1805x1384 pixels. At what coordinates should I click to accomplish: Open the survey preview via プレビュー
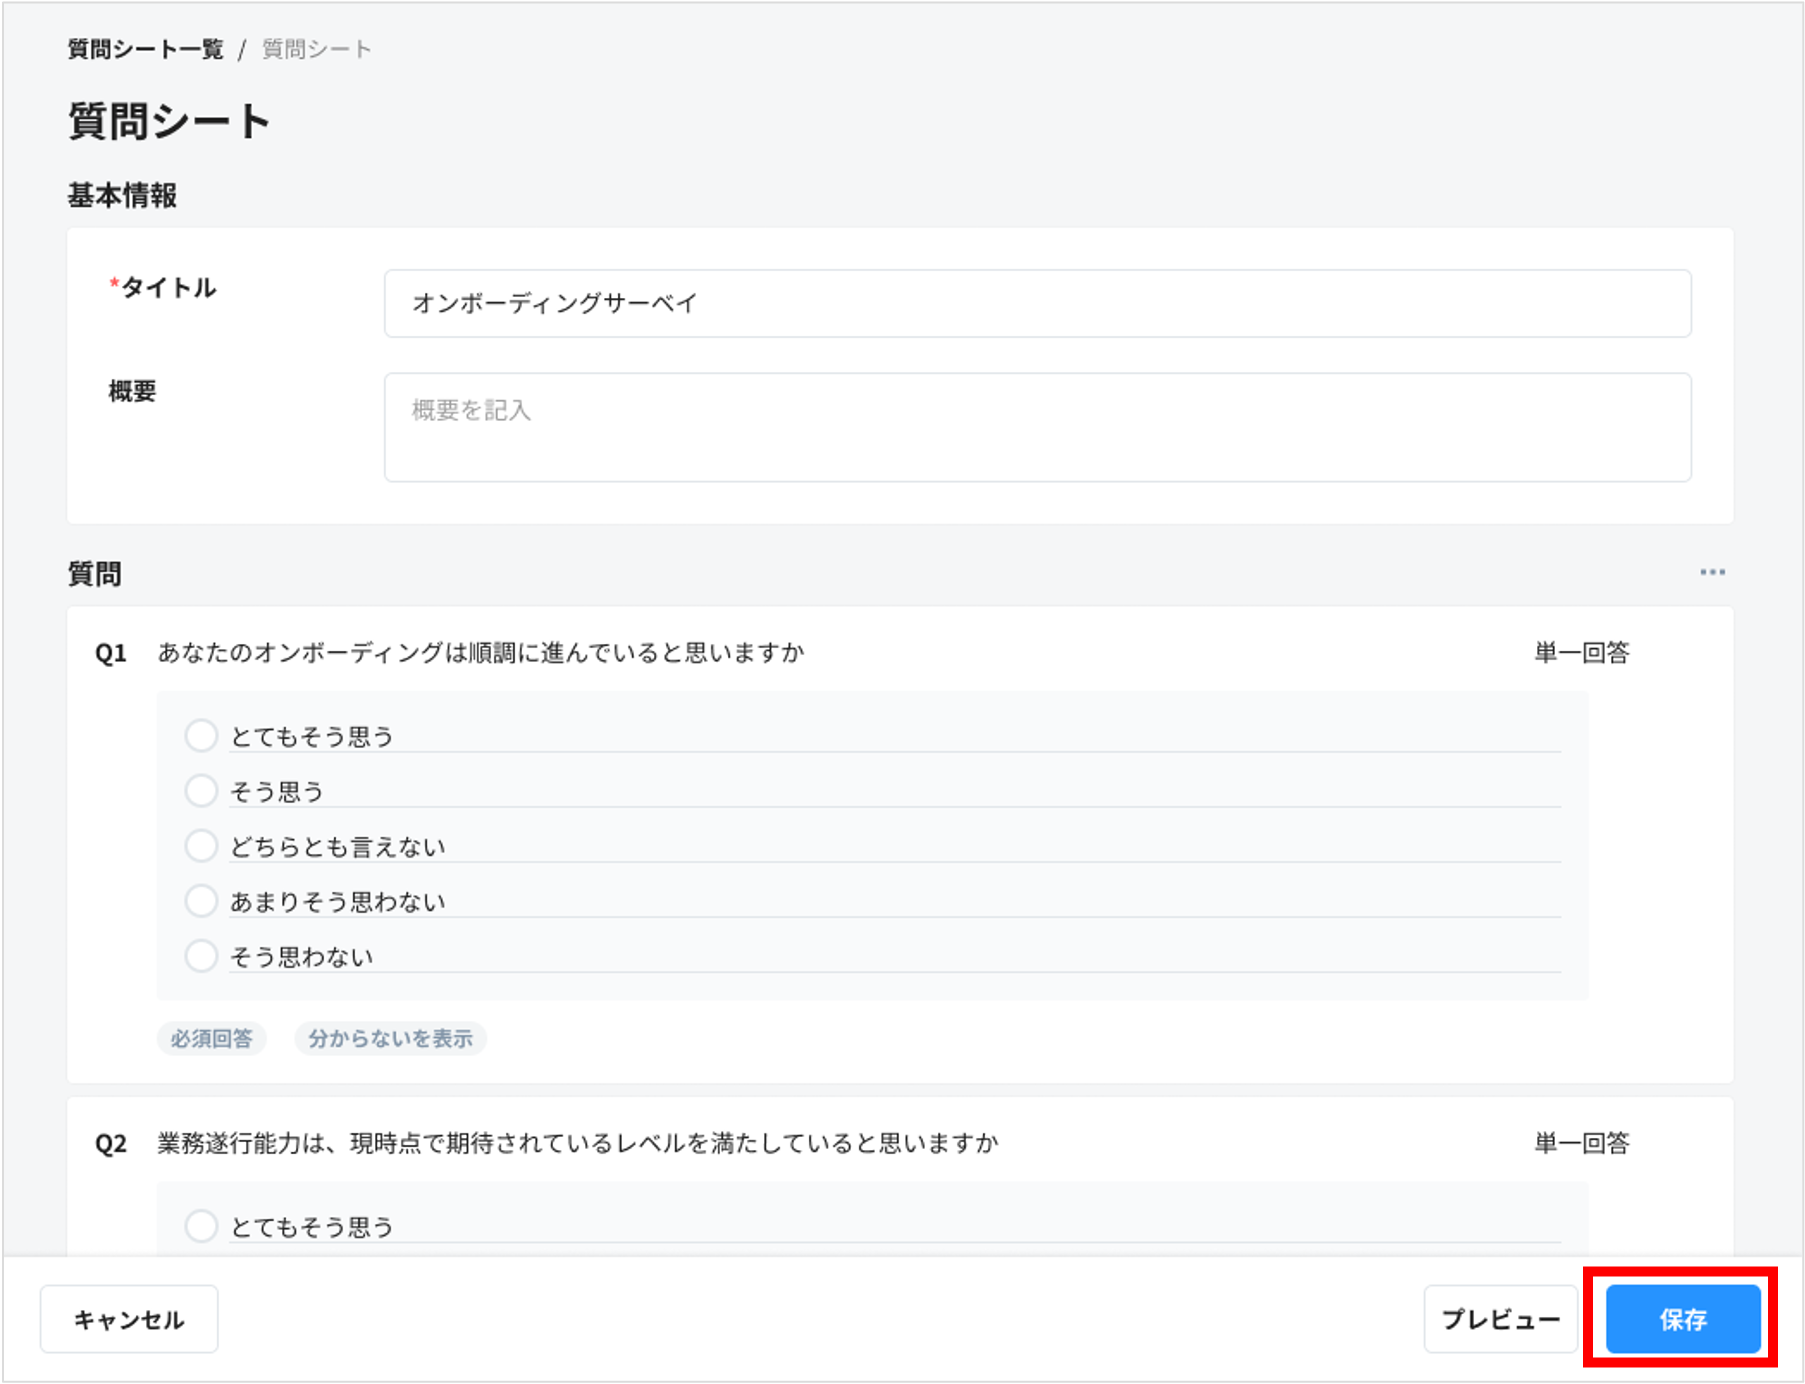coord(1500,1318)
